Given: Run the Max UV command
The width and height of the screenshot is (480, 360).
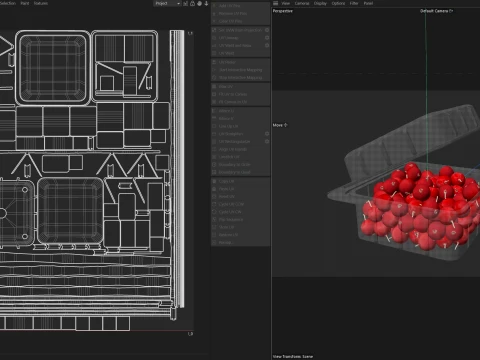Looking at the screenshot, I should 240,86.
